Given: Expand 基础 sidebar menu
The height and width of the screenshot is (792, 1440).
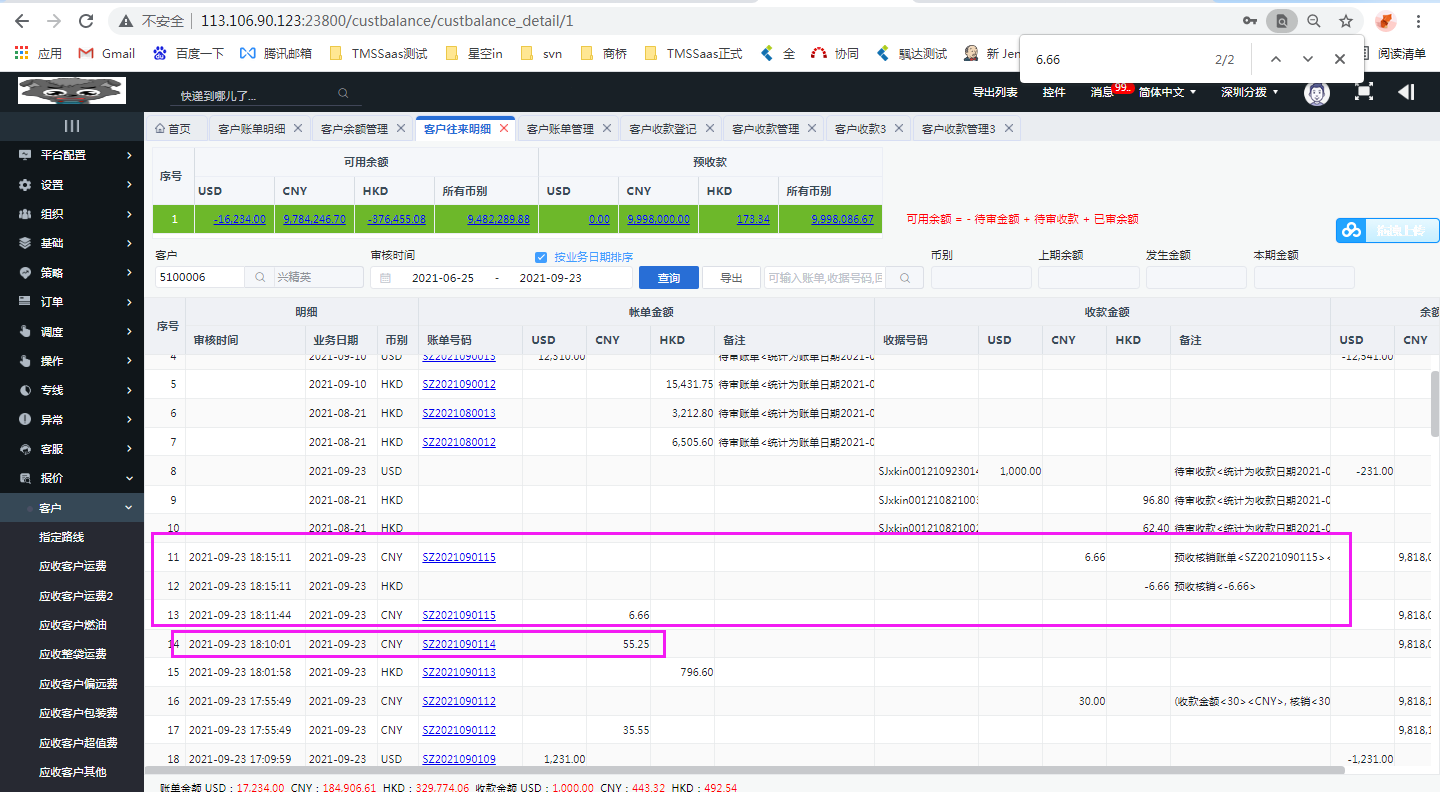Looking at the screenshot, I should click(72, 243).
